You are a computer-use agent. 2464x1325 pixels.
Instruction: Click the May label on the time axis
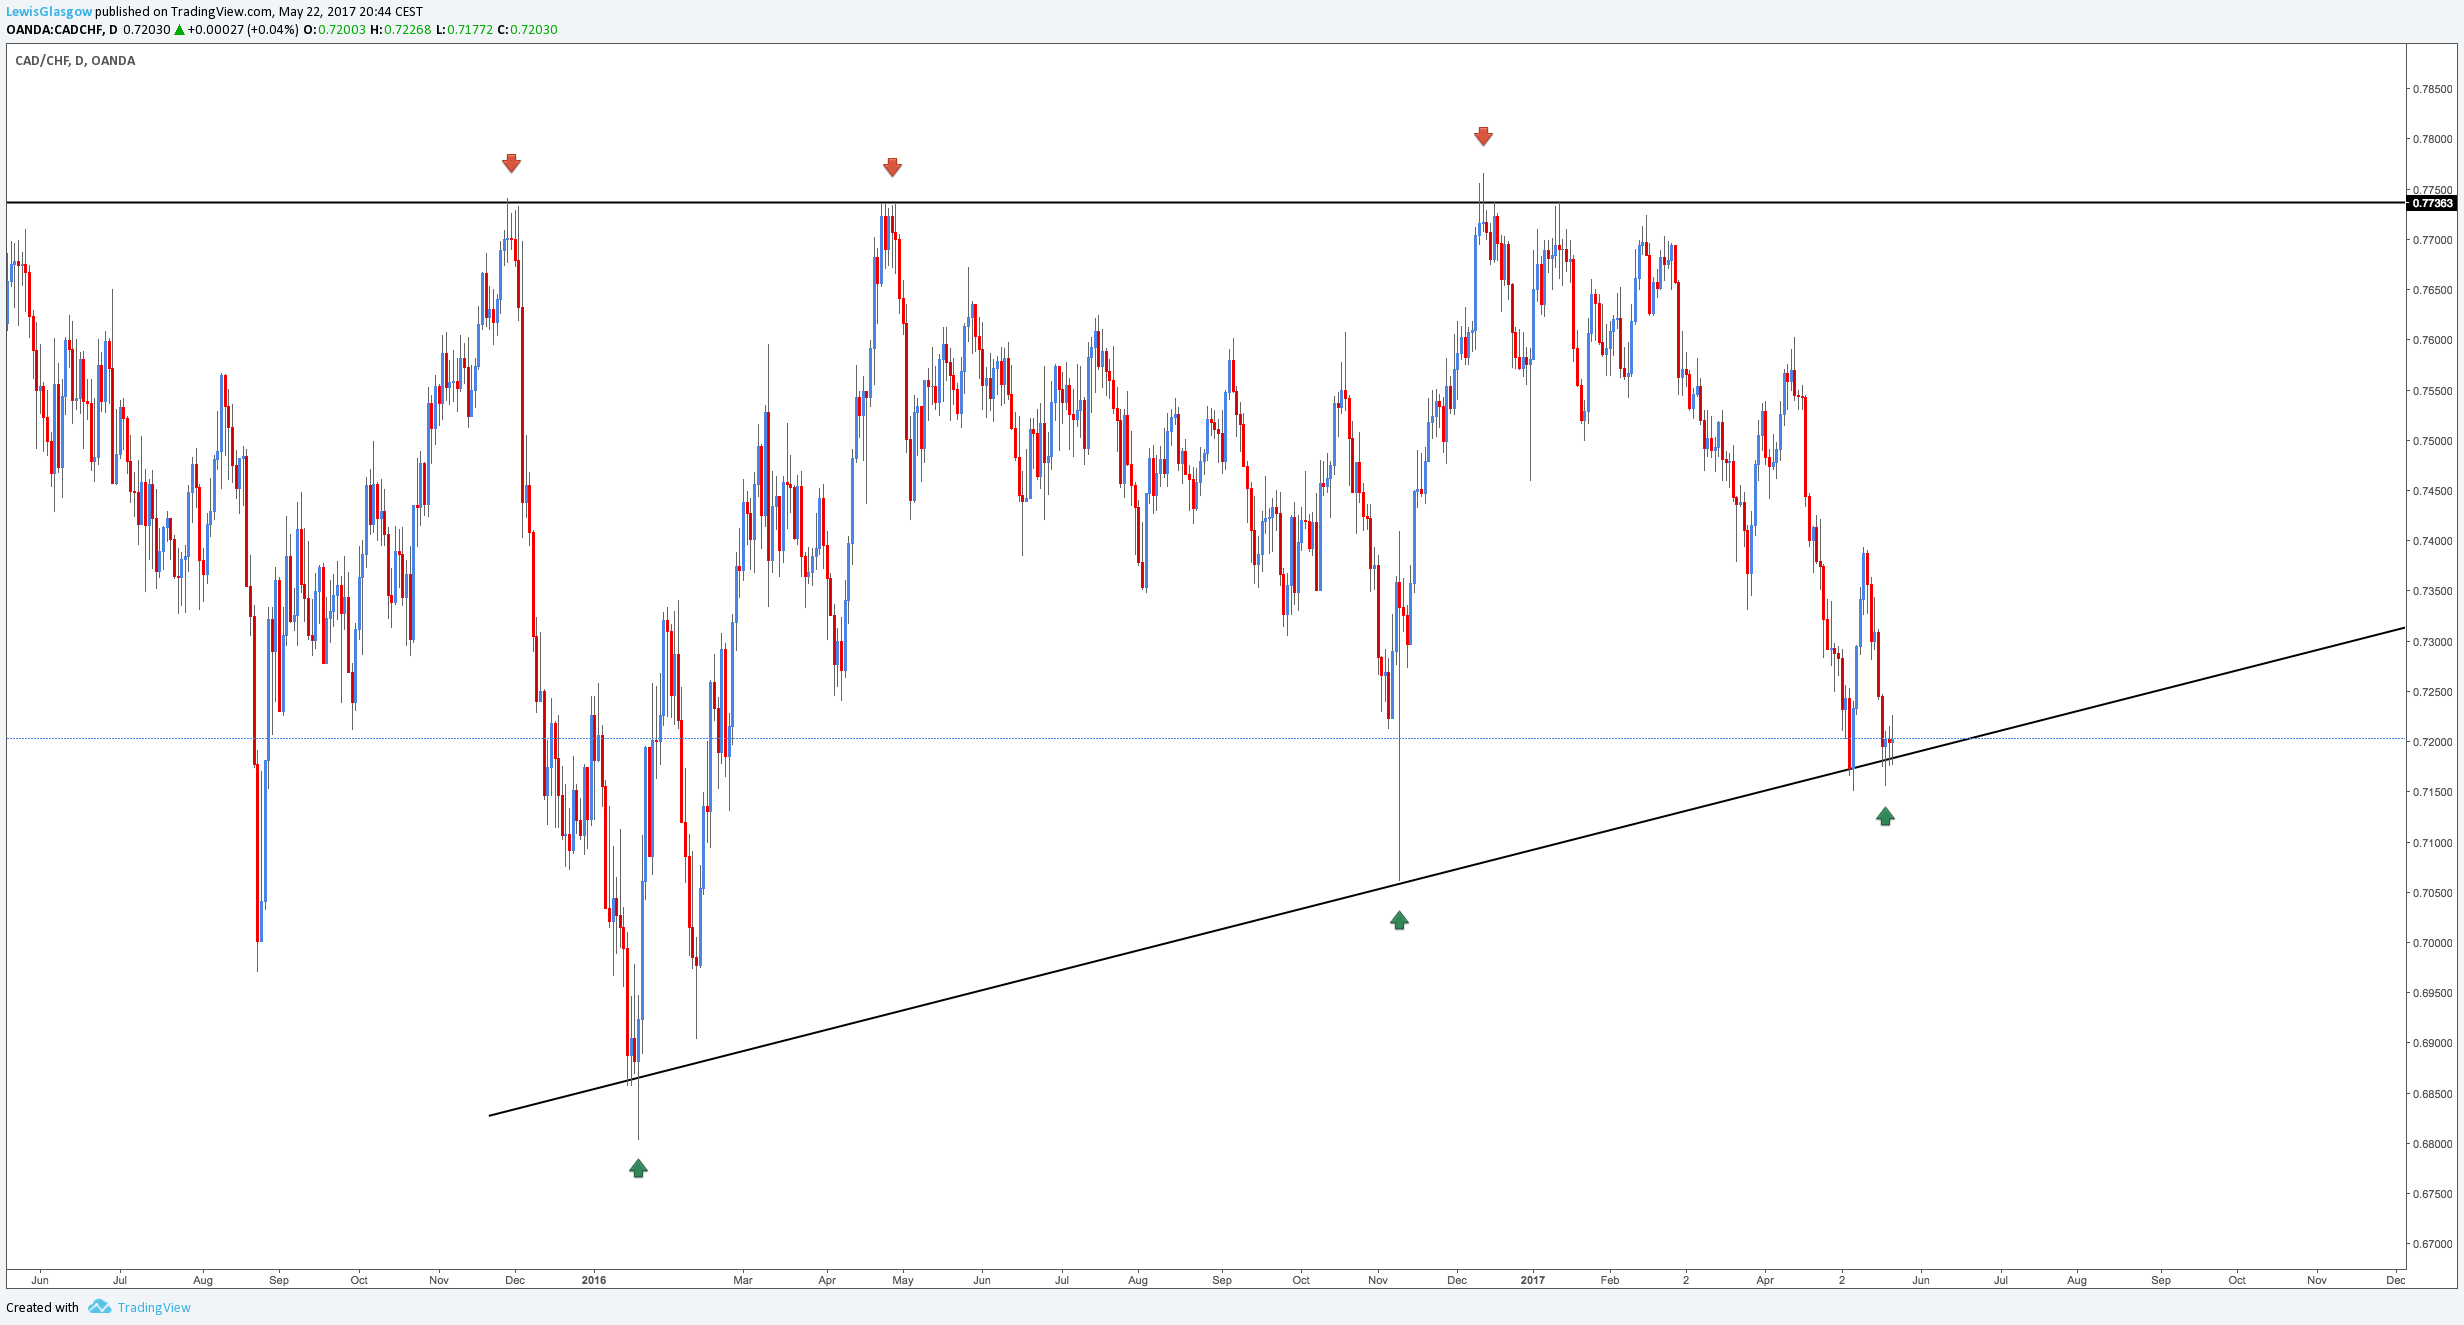click(903, 1280)
